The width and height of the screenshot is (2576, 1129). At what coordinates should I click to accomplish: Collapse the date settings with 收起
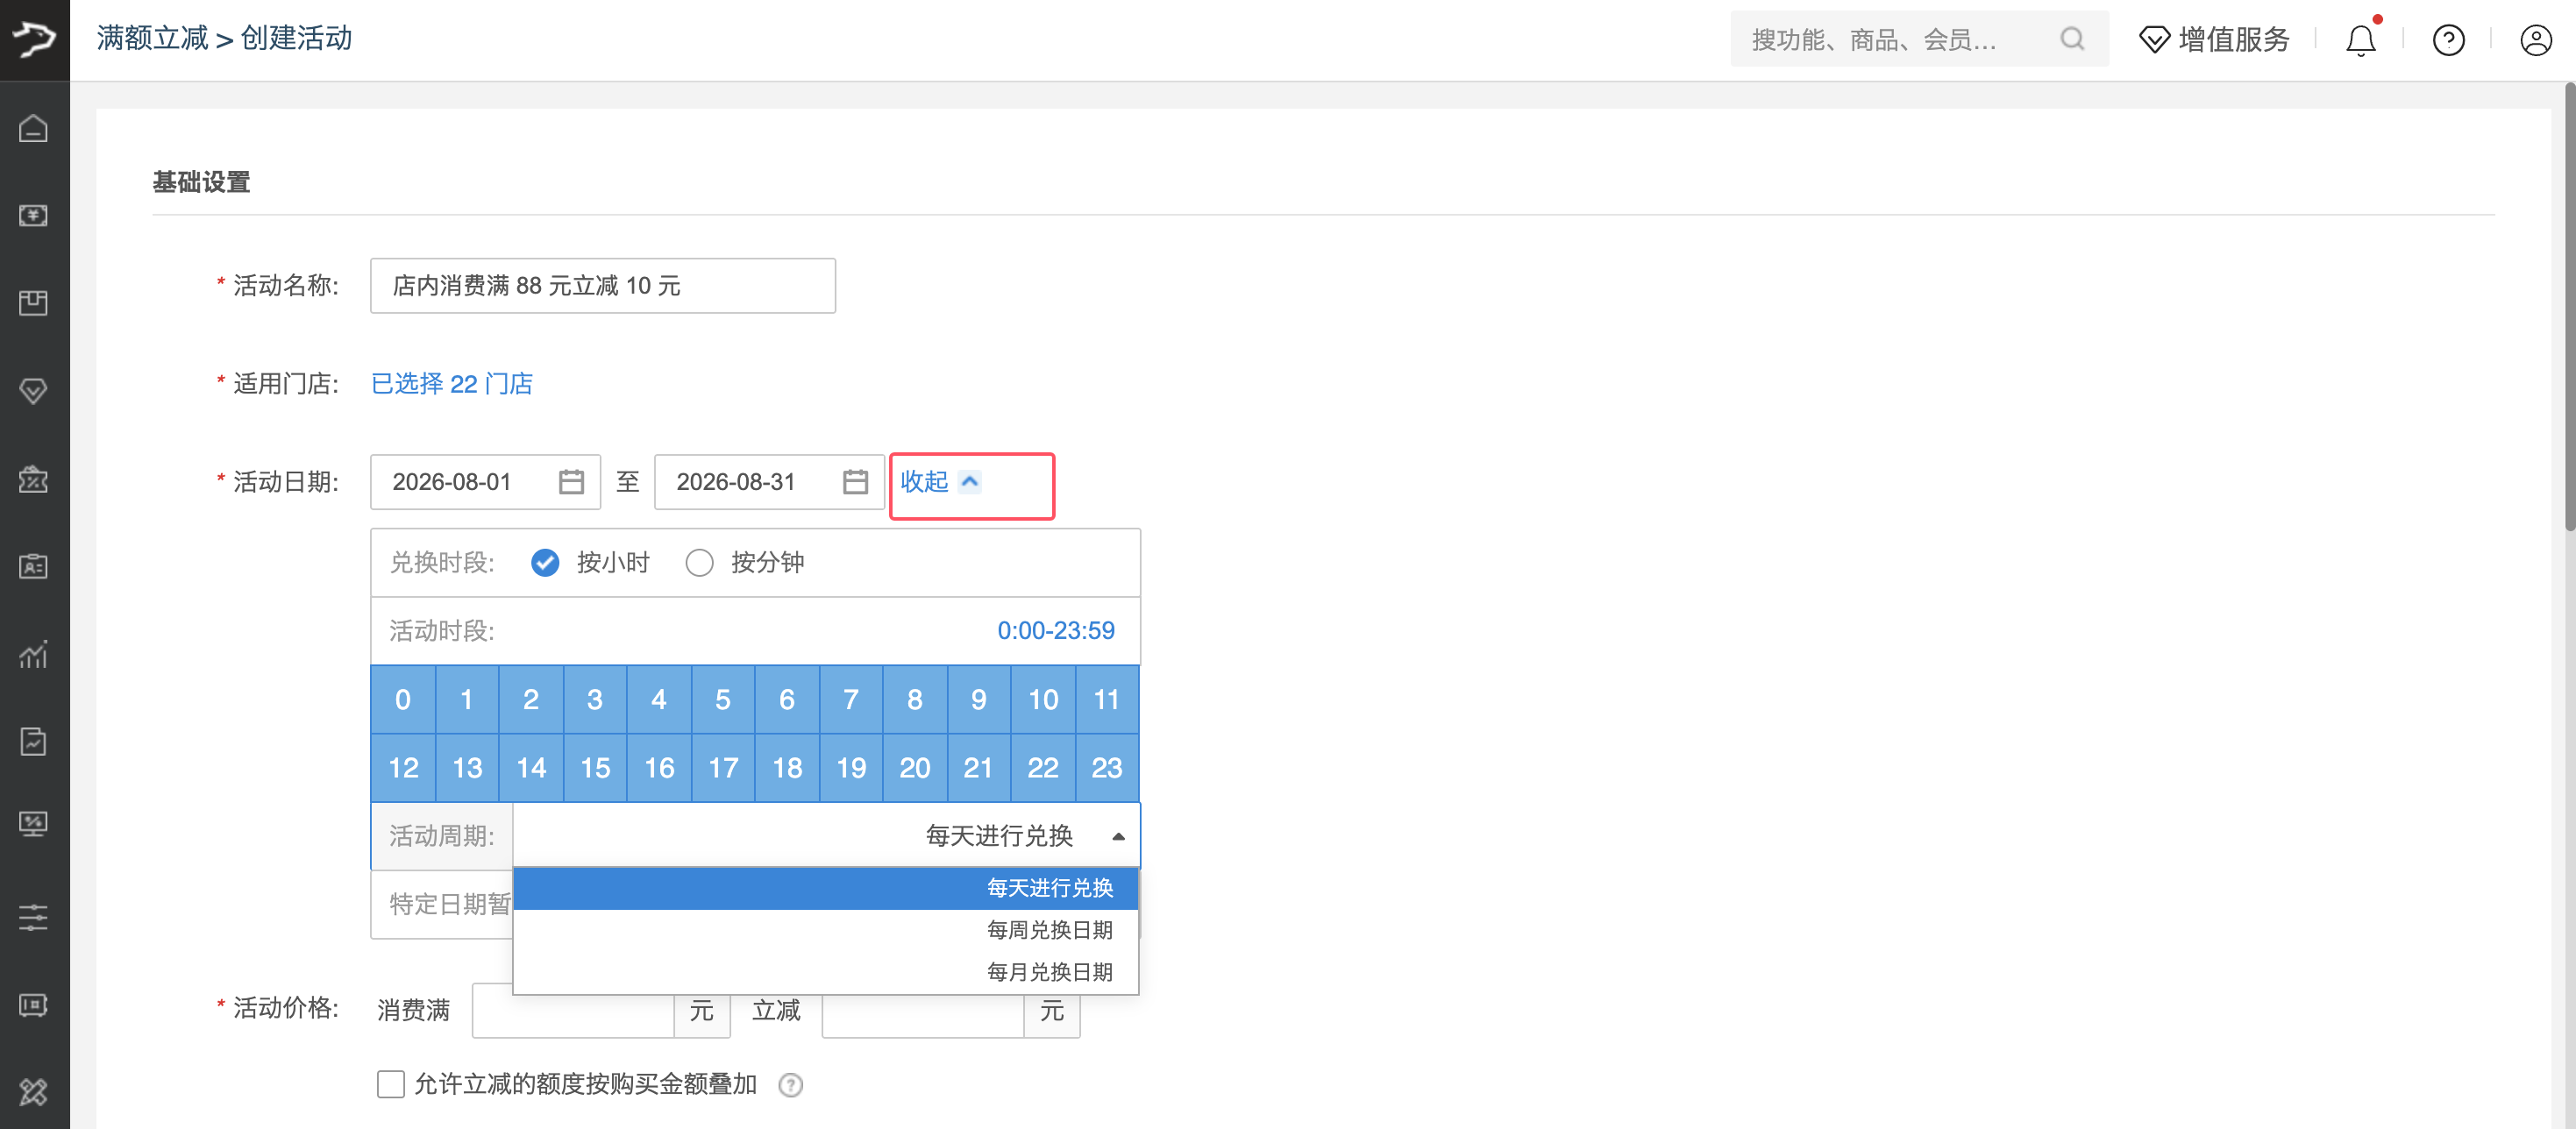pyautogui.click(x=940, y=482)
